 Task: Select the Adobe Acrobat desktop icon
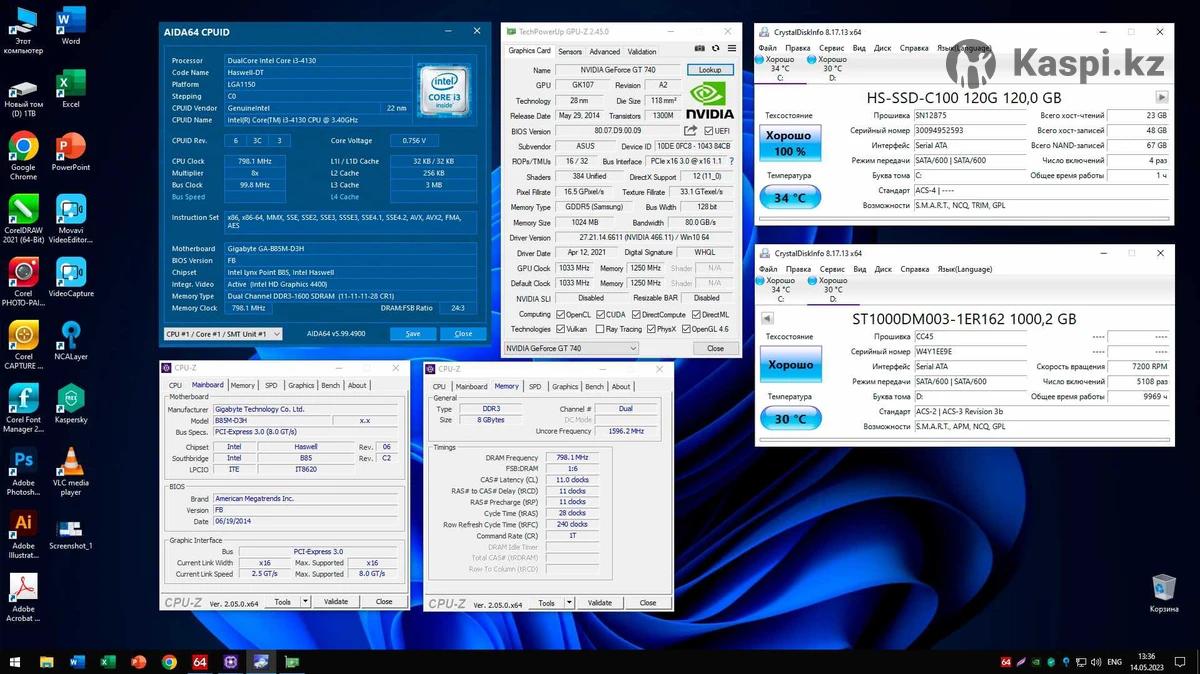click(x=23, y=598)
